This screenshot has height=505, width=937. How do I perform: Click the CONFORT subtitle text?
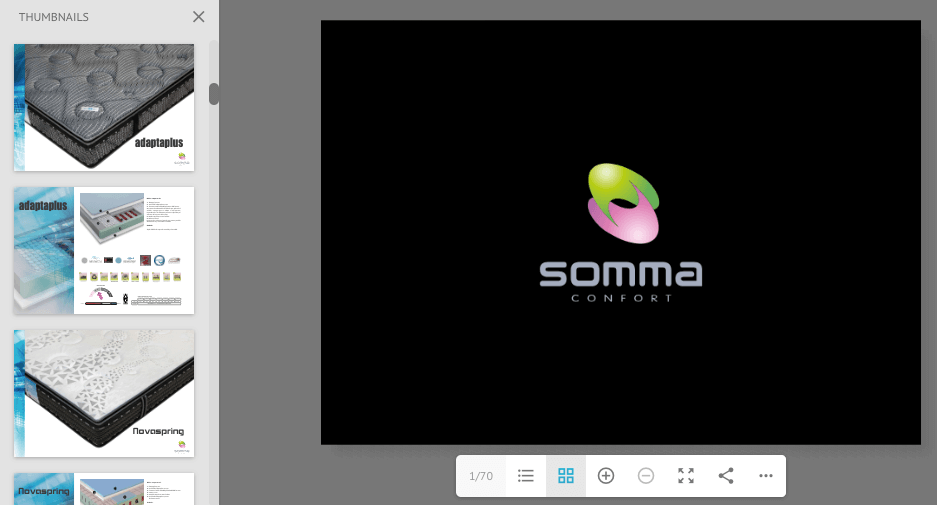pyautogui.click(x=621, y=298)
